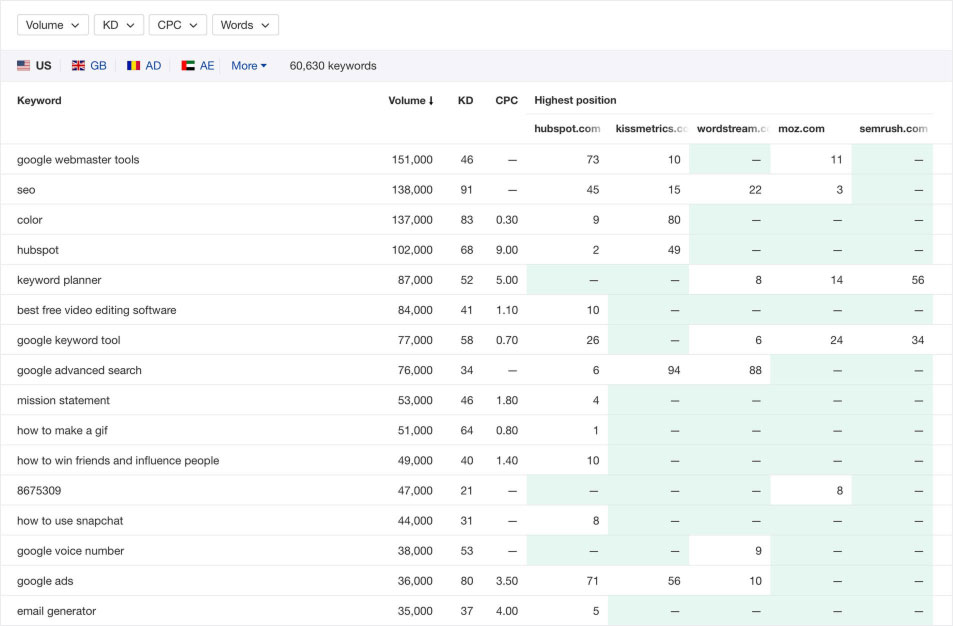Image resolution: width=953 pixels, height=626 pixels.
Task: Open the CPC filter dropdown
Action: pyautogui.click(x=177, y=25)
